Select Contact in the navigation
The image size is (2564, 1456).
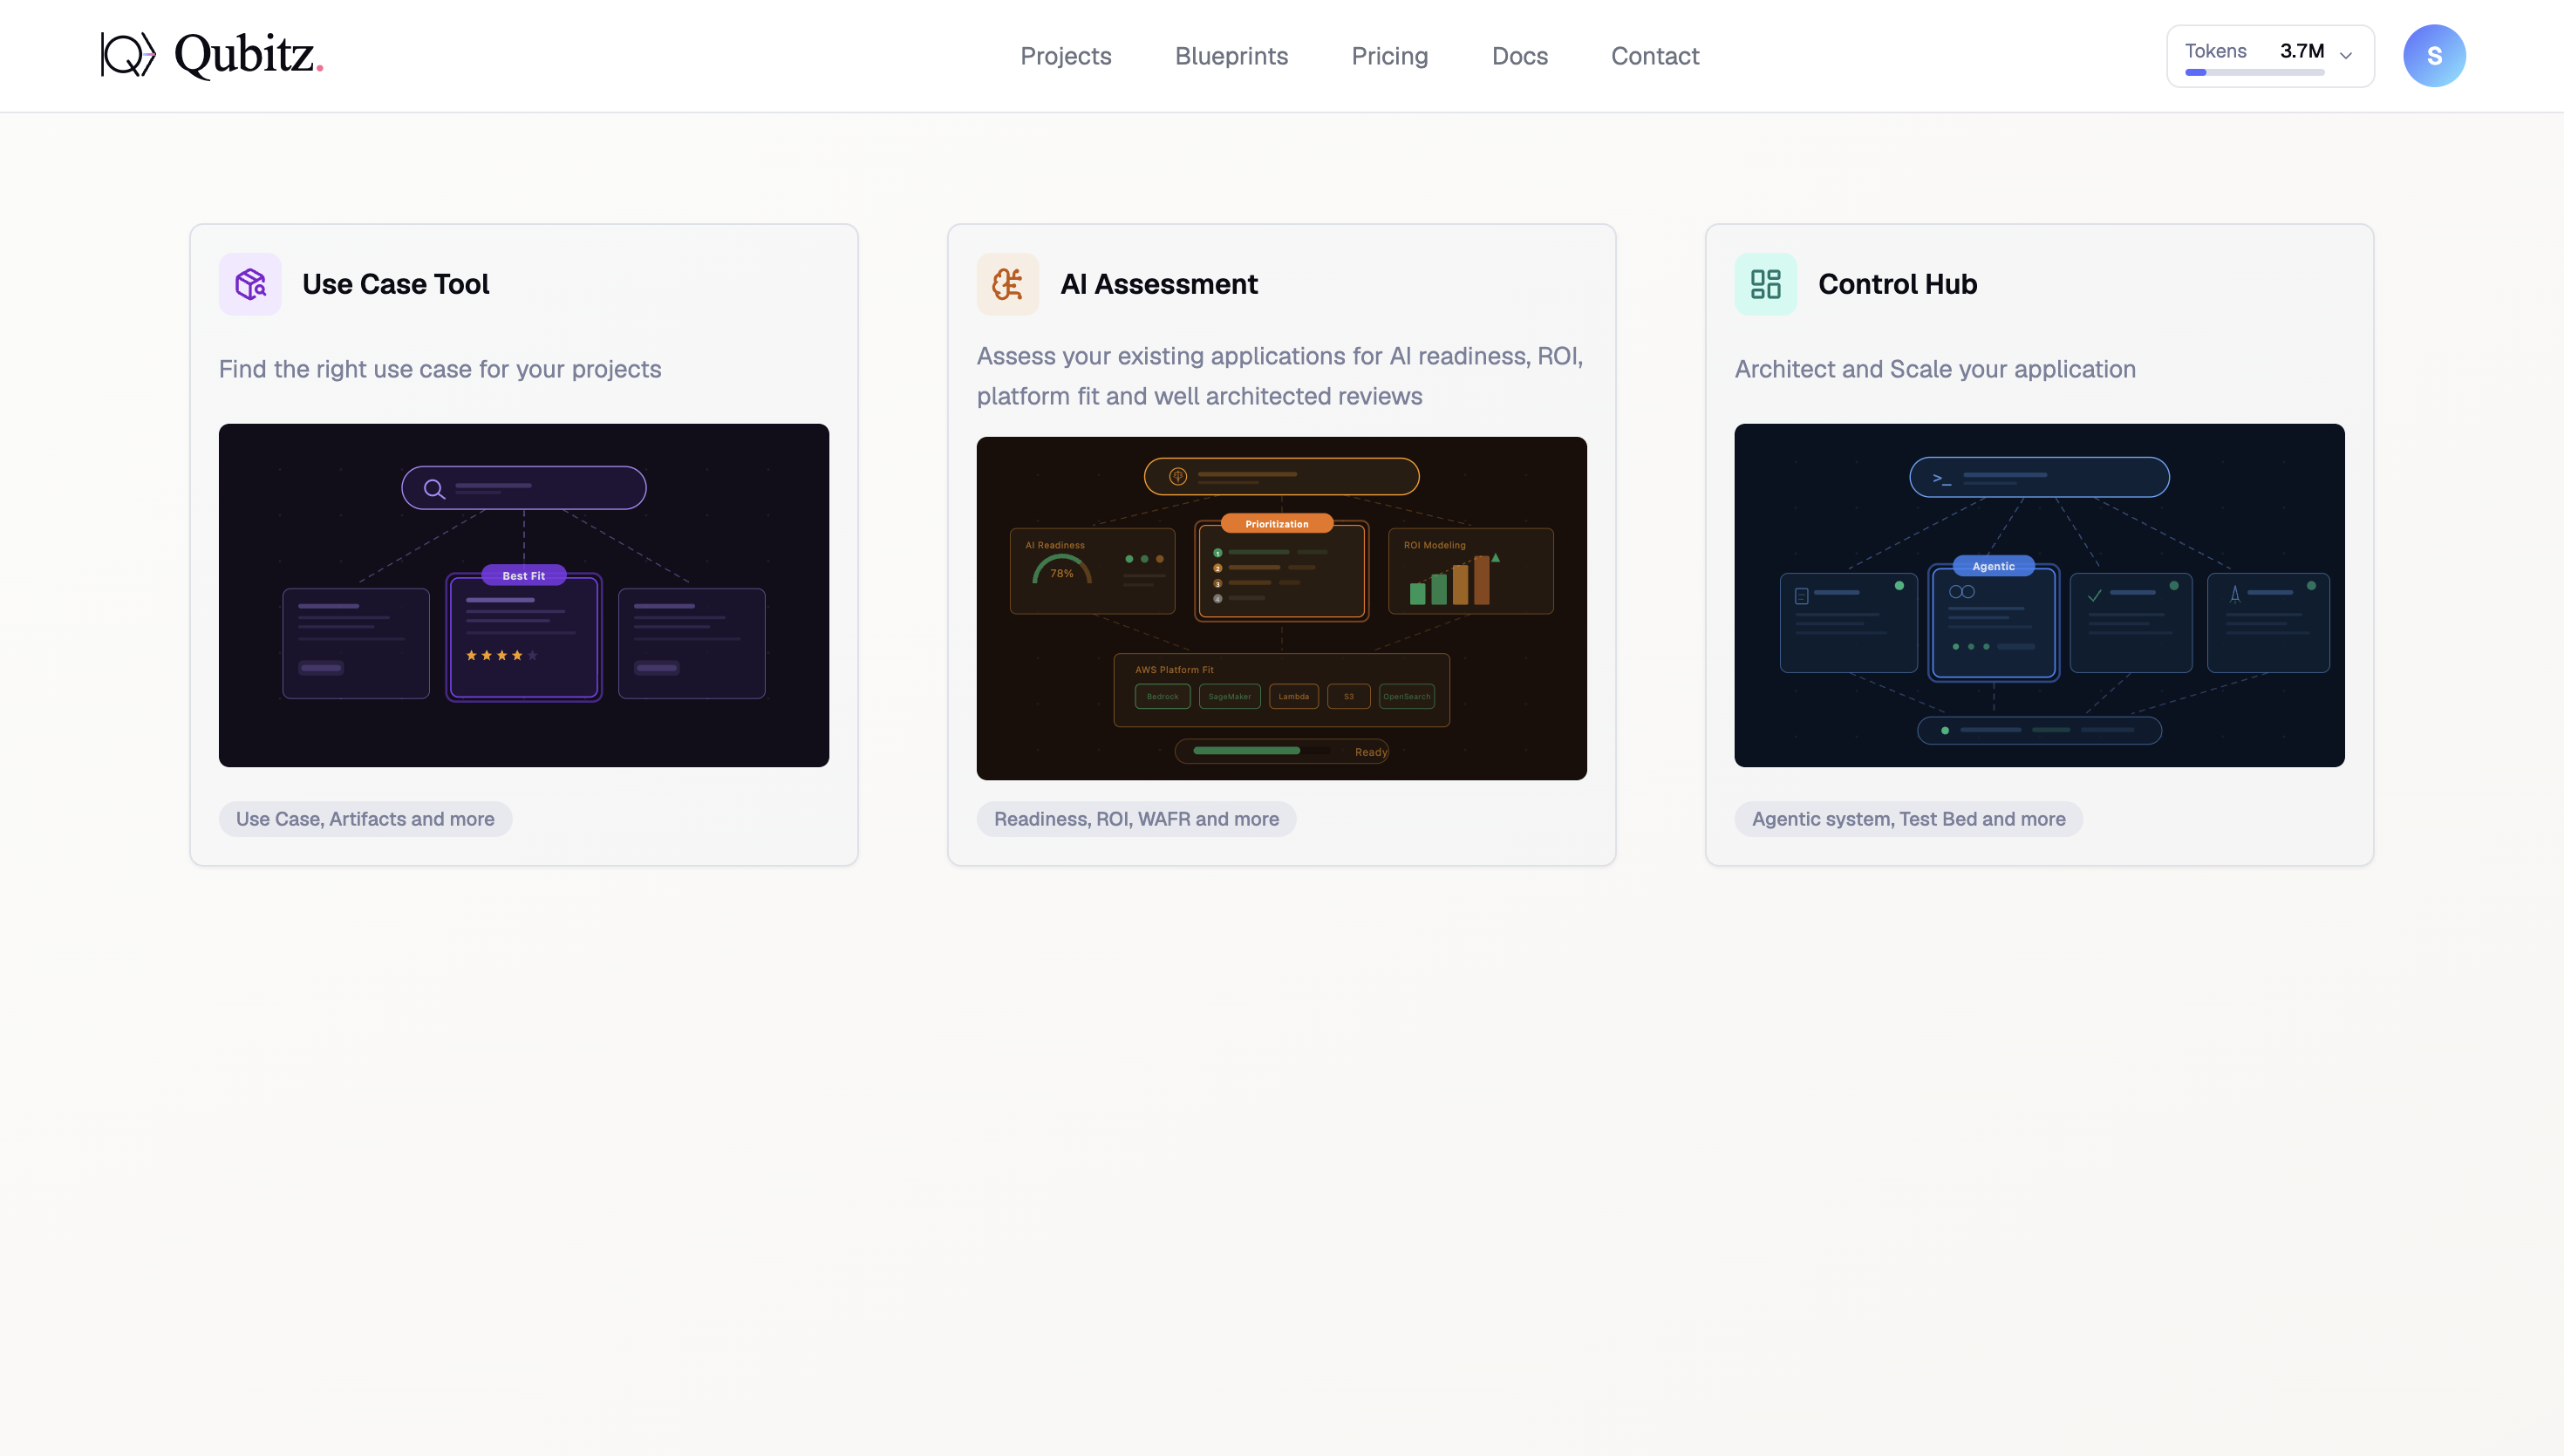1654,56
